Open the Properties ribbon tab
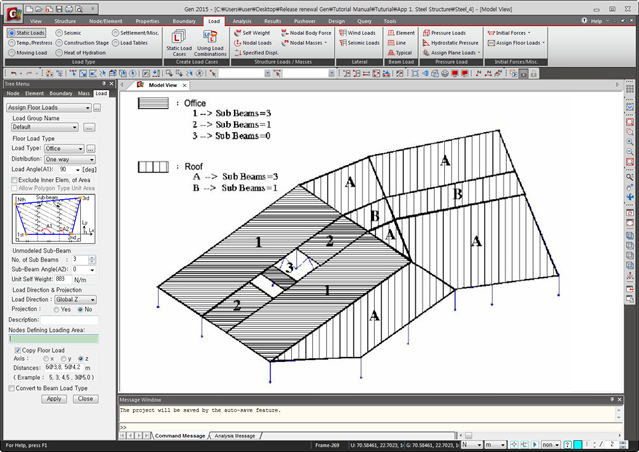 click(x=147, y=21)
